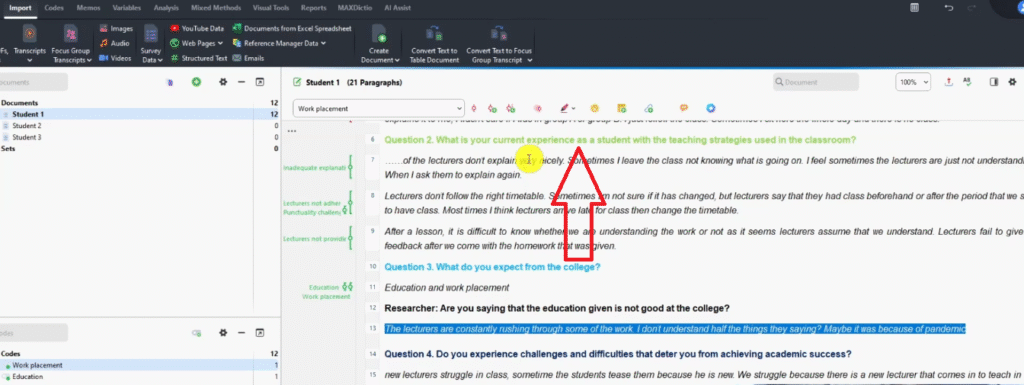Viewport: 1024px width, 385px height.
Task: Select the Student 3 document
Action: pos(140,137)
